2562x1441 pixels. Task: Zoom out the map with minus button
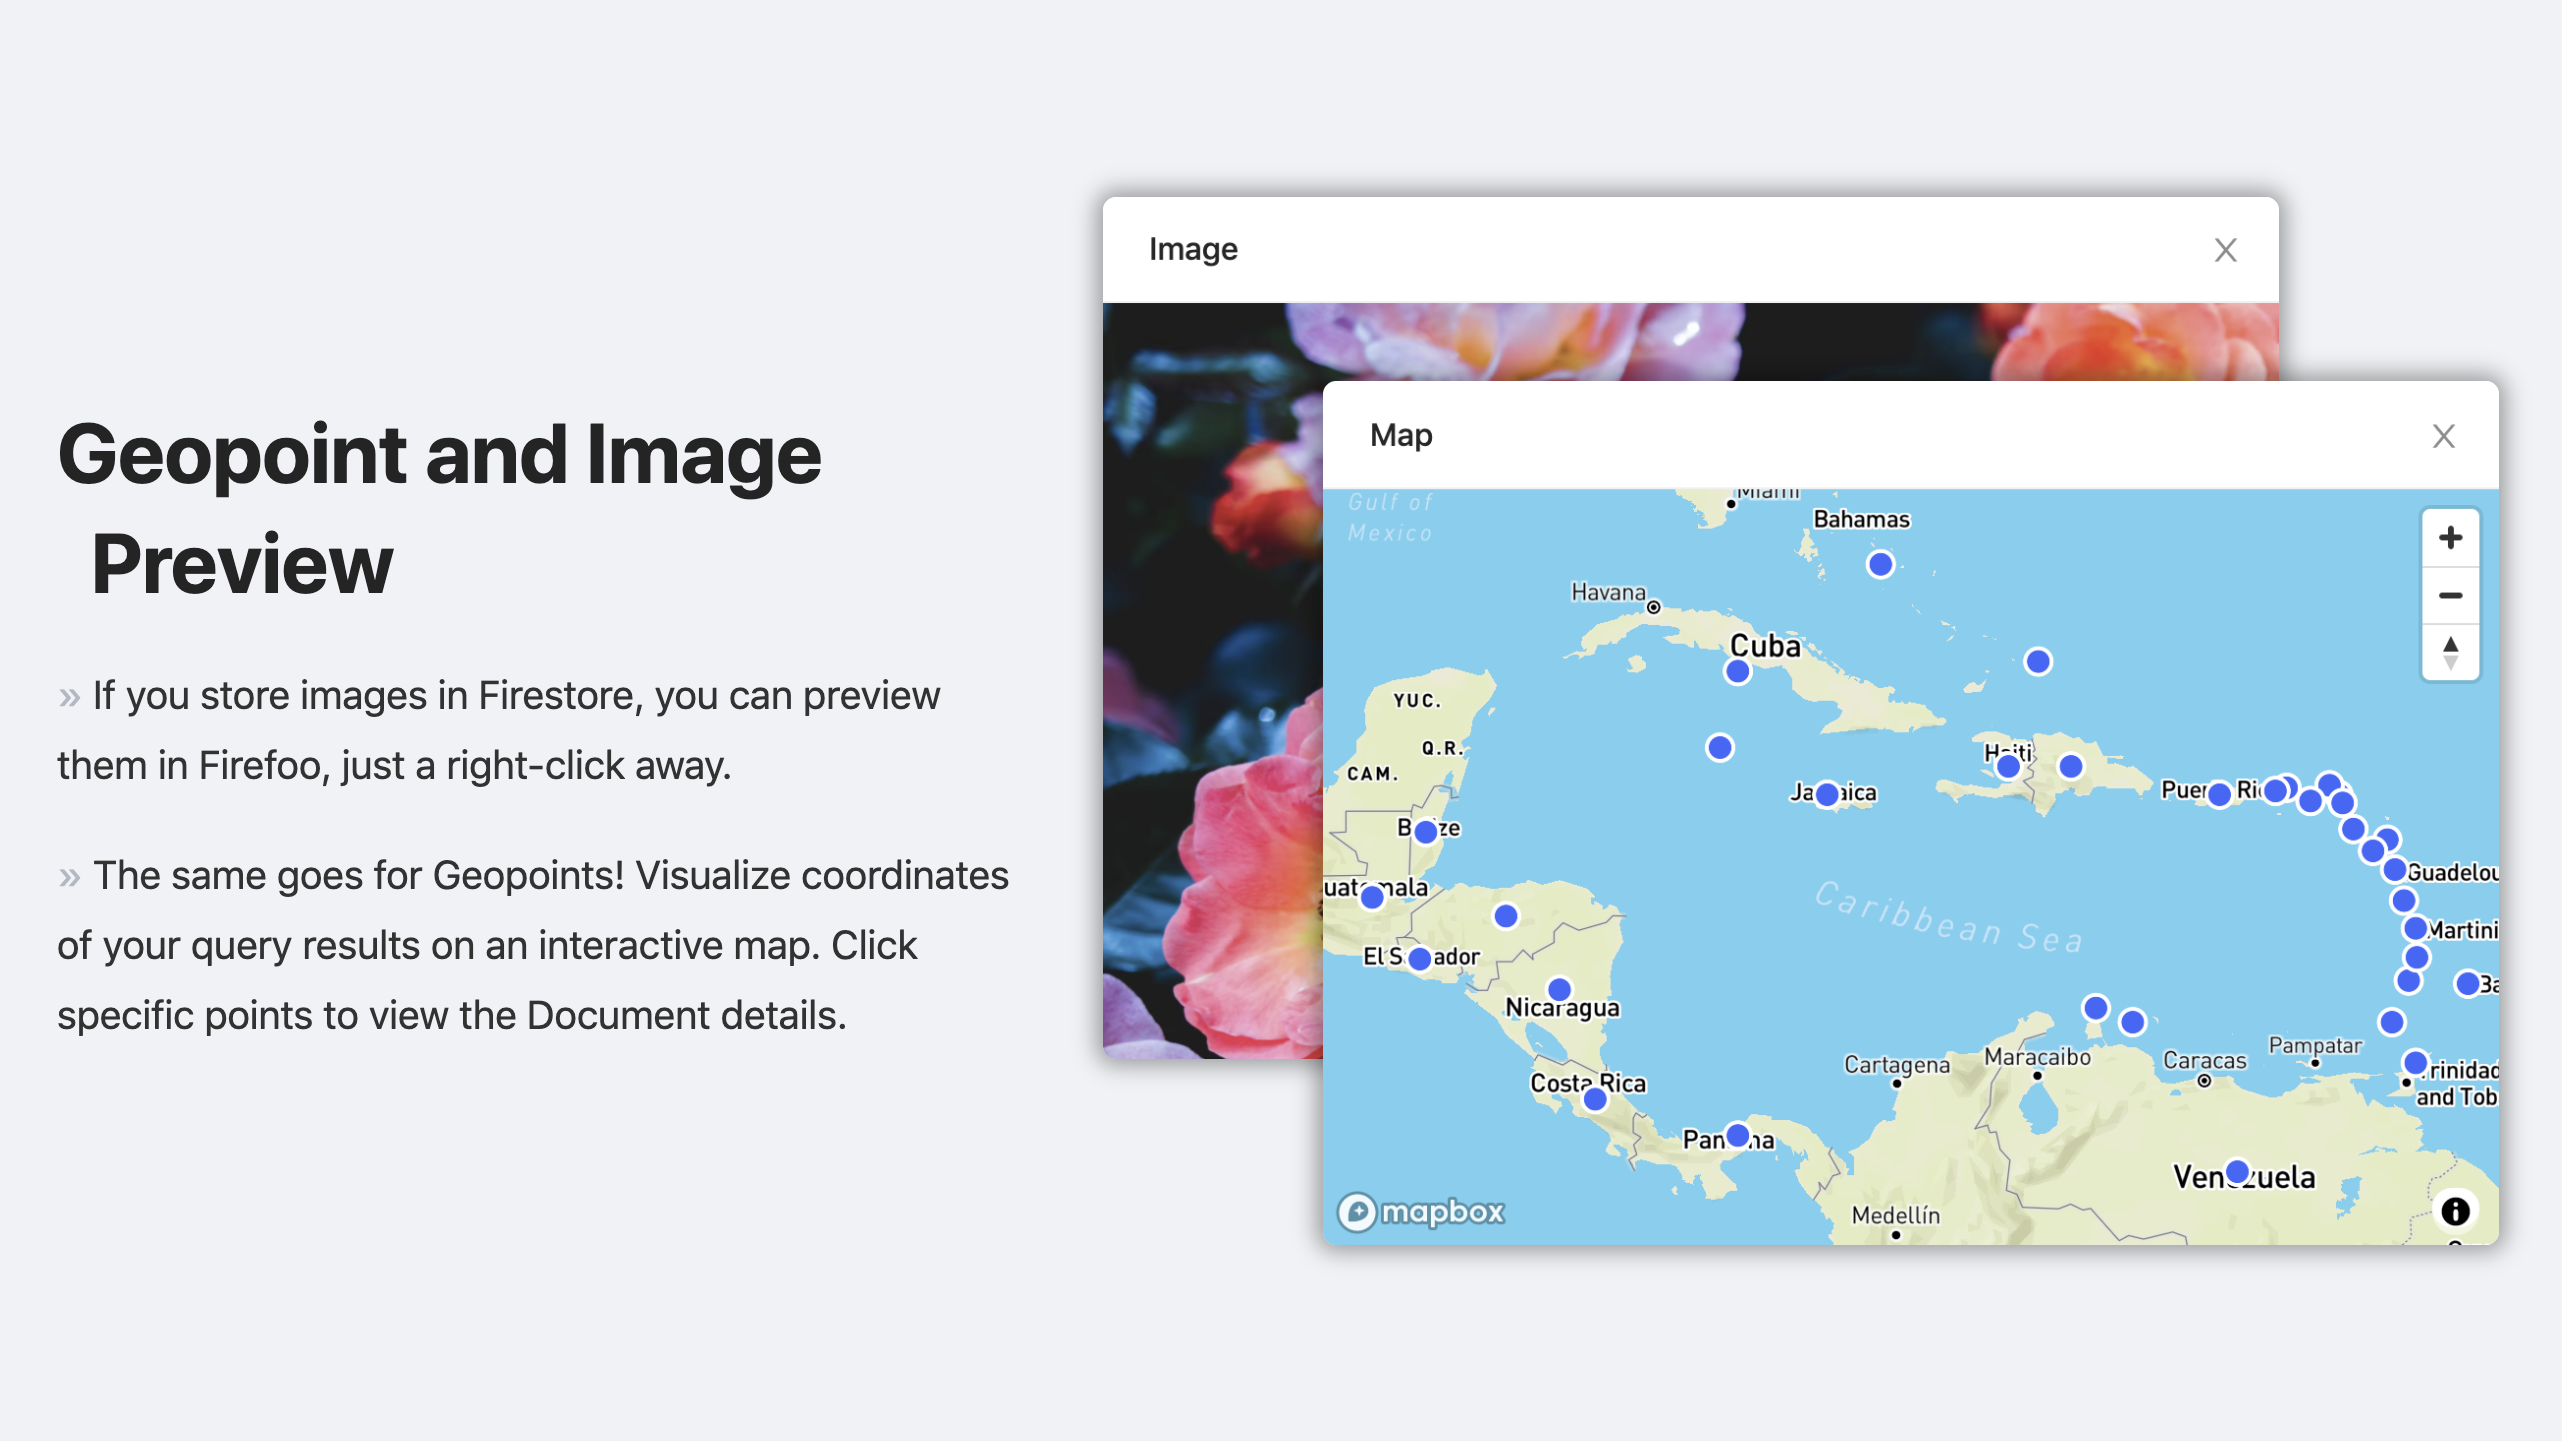point(2450,596)
